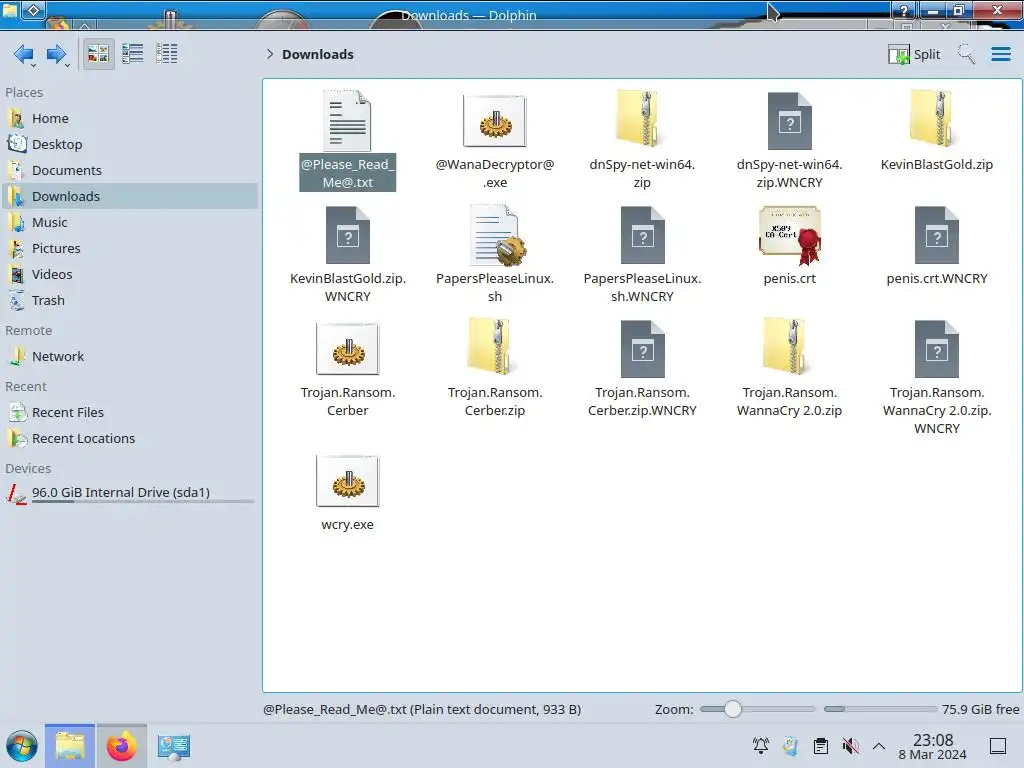Open Desktop in Places

click(x=129, y=144)
